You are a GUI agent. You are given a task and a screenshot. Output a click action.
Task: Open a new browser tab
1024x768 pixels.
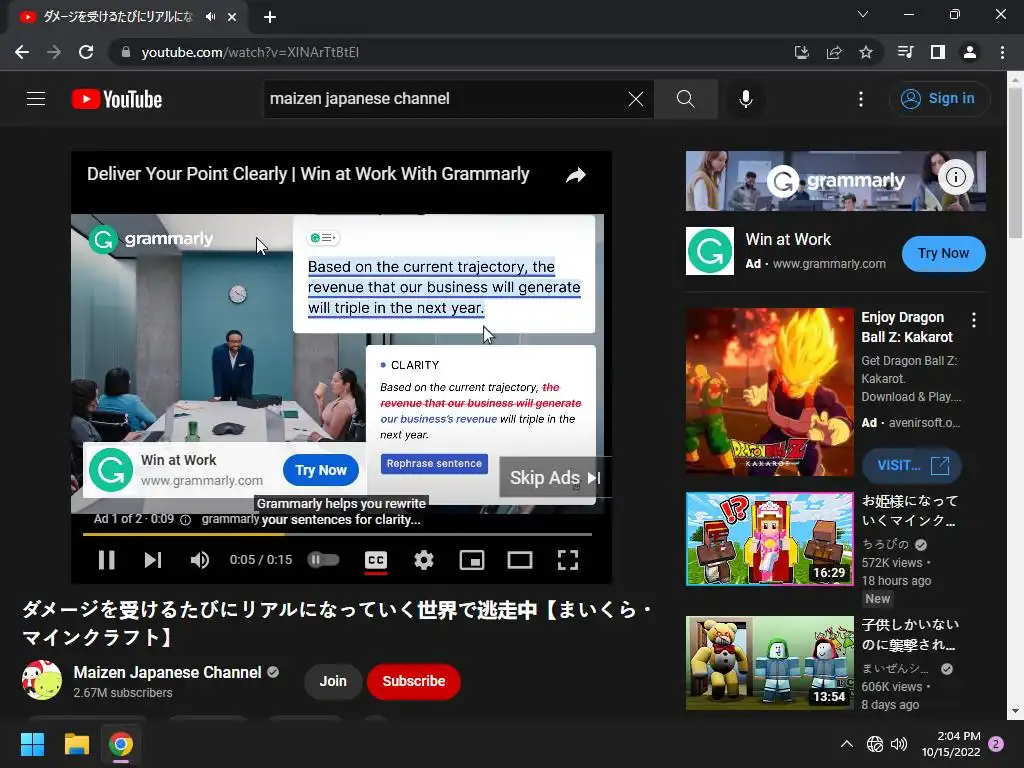point(270,18)
